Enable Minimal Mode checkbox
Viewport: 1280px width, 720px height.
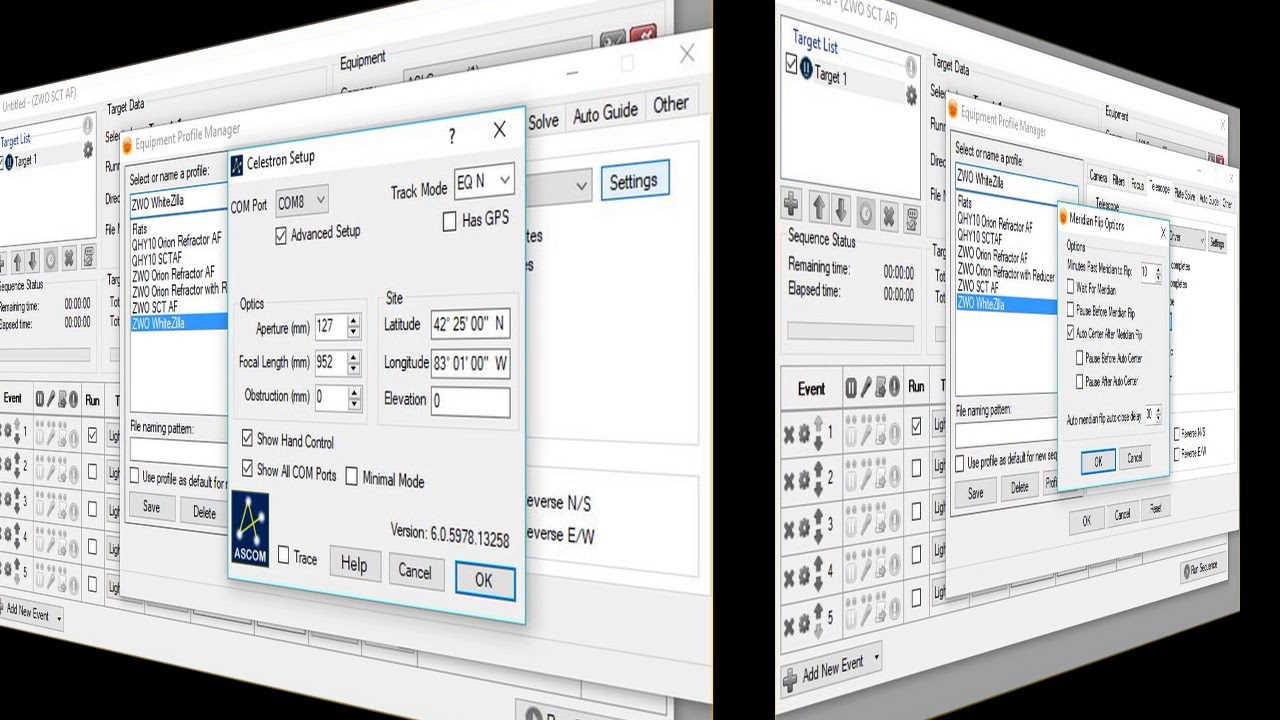tap(351, 476)
